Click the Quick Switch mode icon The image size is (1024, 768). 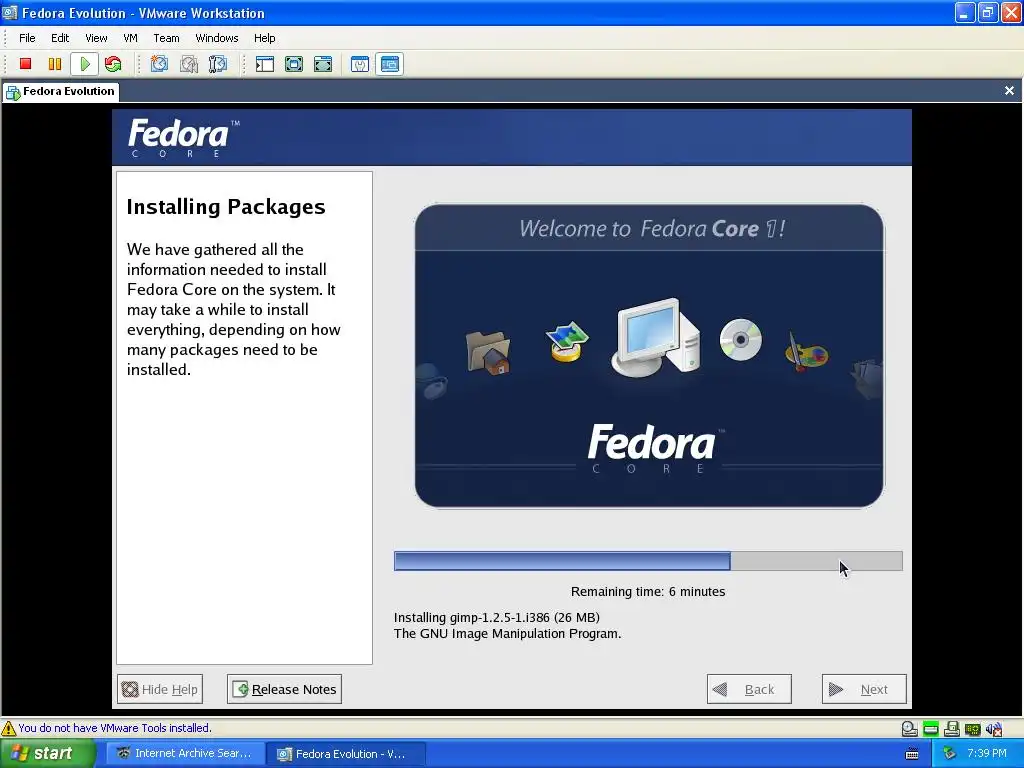pyautogui.click(x=294, y=64)
